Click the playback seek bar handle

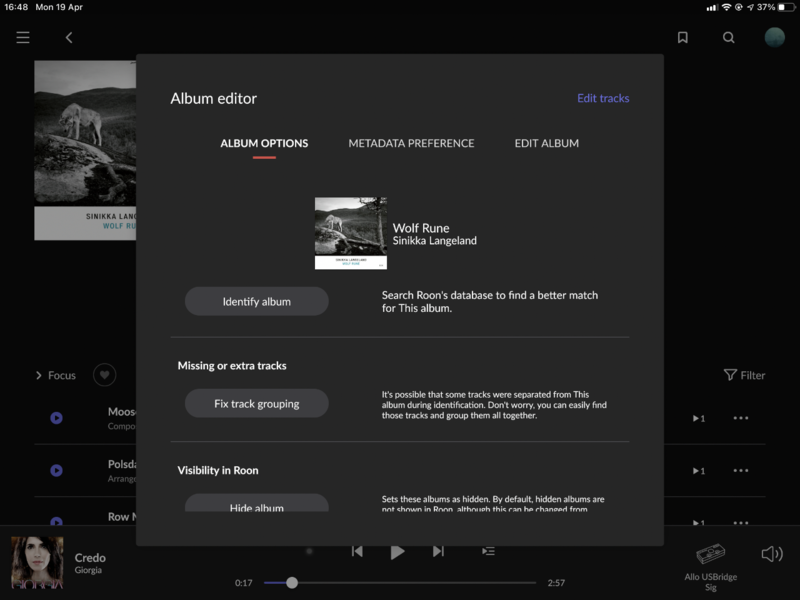[x=292, y=582]
